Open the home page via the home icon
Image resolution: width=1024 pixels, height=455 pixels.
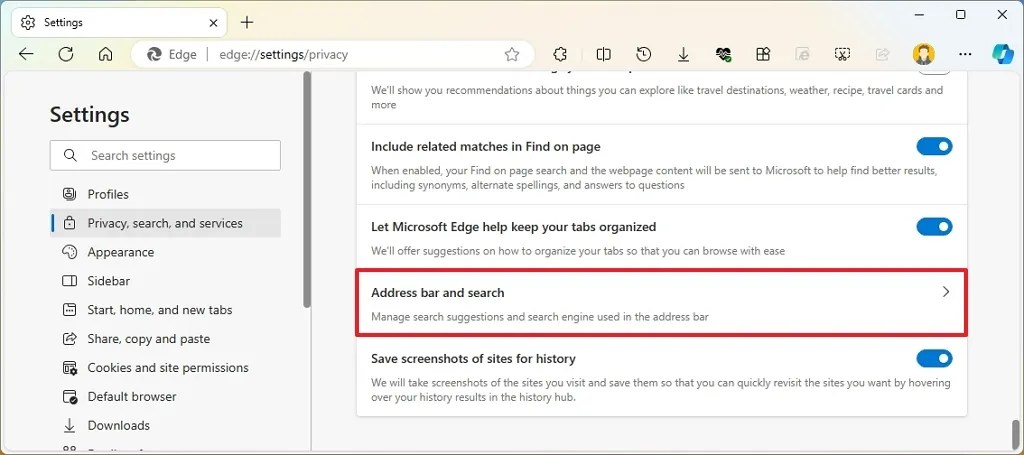[x=105, y=55]
